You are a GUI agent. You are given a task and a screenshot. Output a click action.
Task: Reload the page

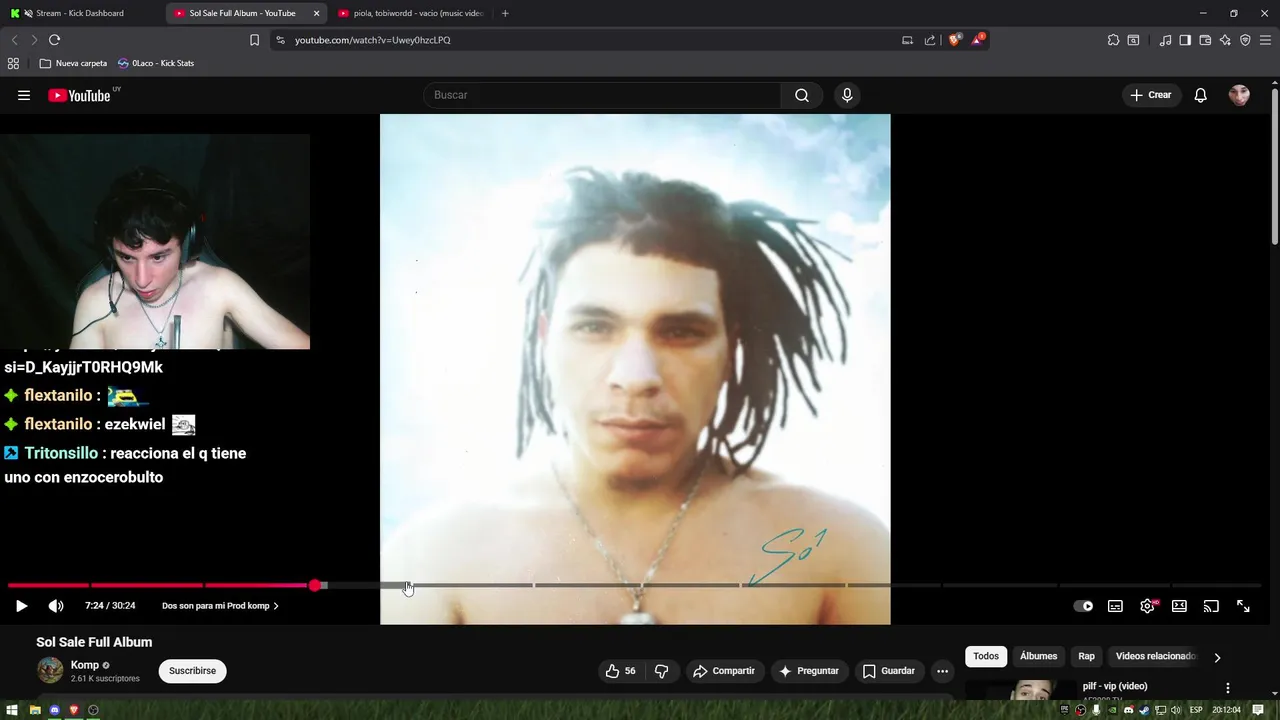54,40
